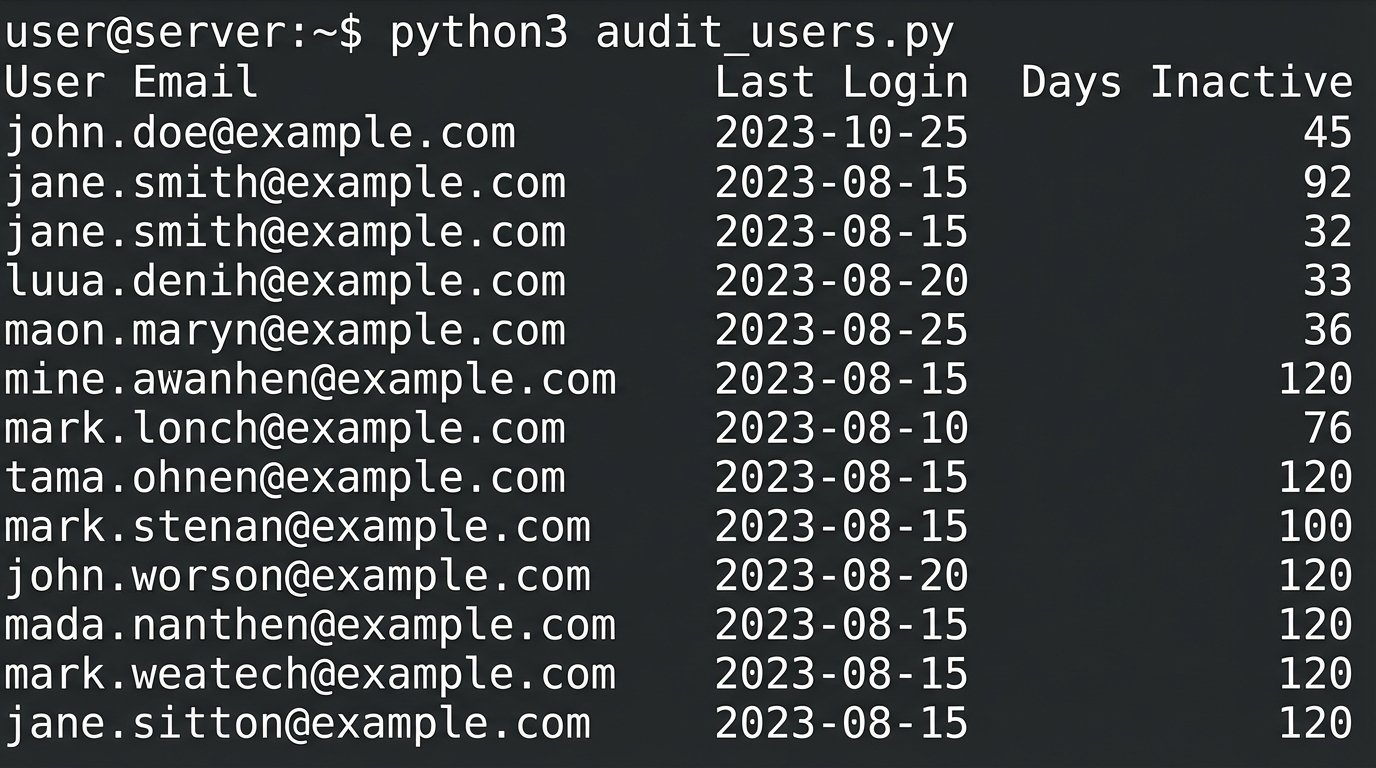Click john.doe@example.com email address
The image size is (1376, 768).
260,133
